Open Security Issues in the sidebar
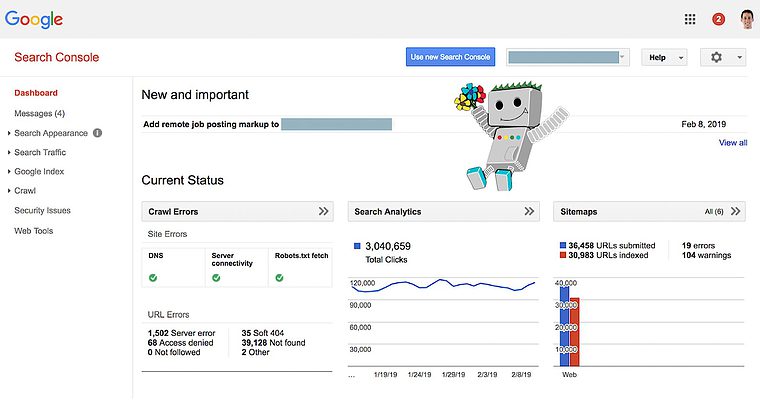This screenshot has height=400, width=760. [42, 210]
